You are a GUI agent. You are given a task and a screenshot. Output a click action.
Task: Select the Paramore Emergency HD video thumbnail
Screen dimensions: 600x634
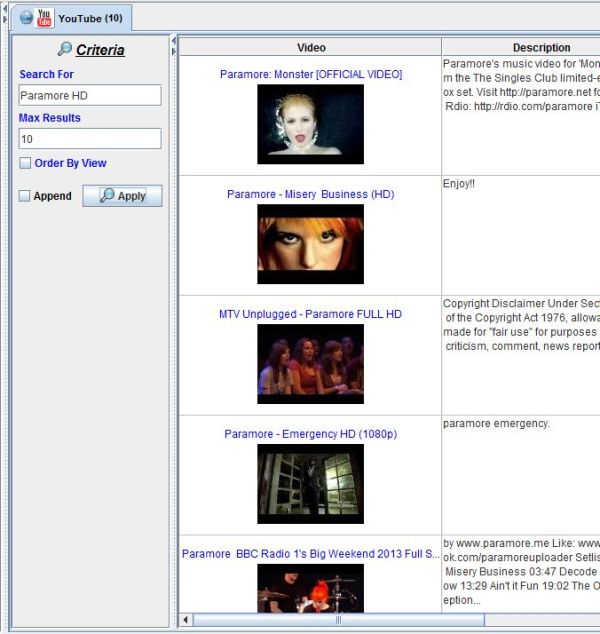point(310,483)
